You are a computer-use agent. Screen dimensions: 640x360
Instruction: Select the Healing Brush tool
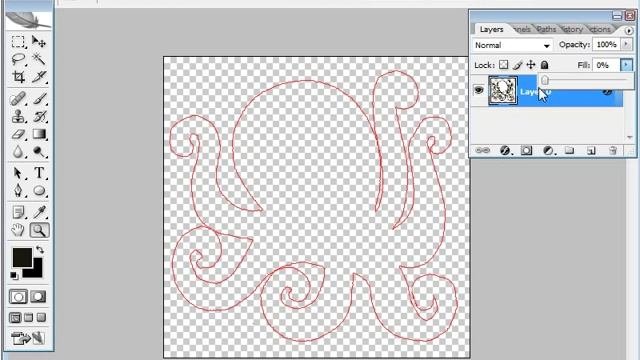[18, 99]
